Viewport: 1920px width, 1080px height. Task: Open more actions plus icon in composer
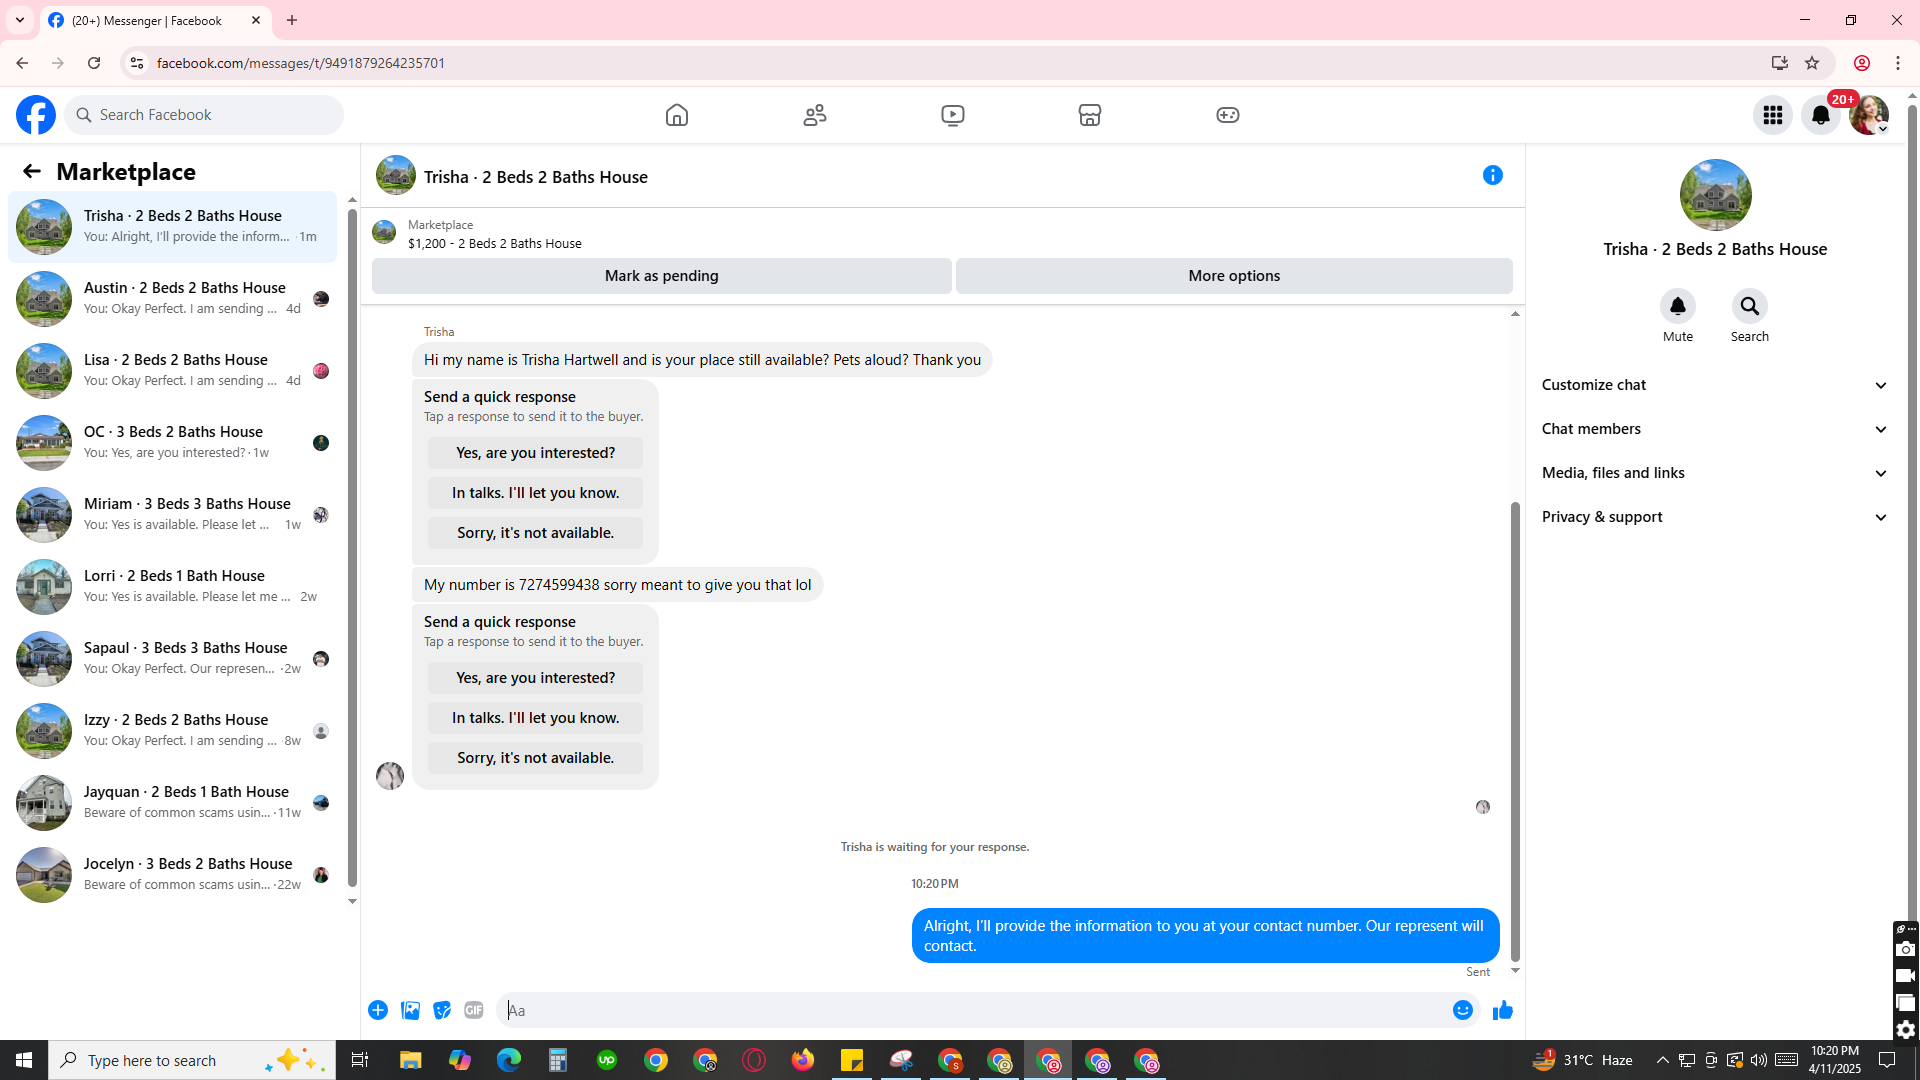point(378,1010)
